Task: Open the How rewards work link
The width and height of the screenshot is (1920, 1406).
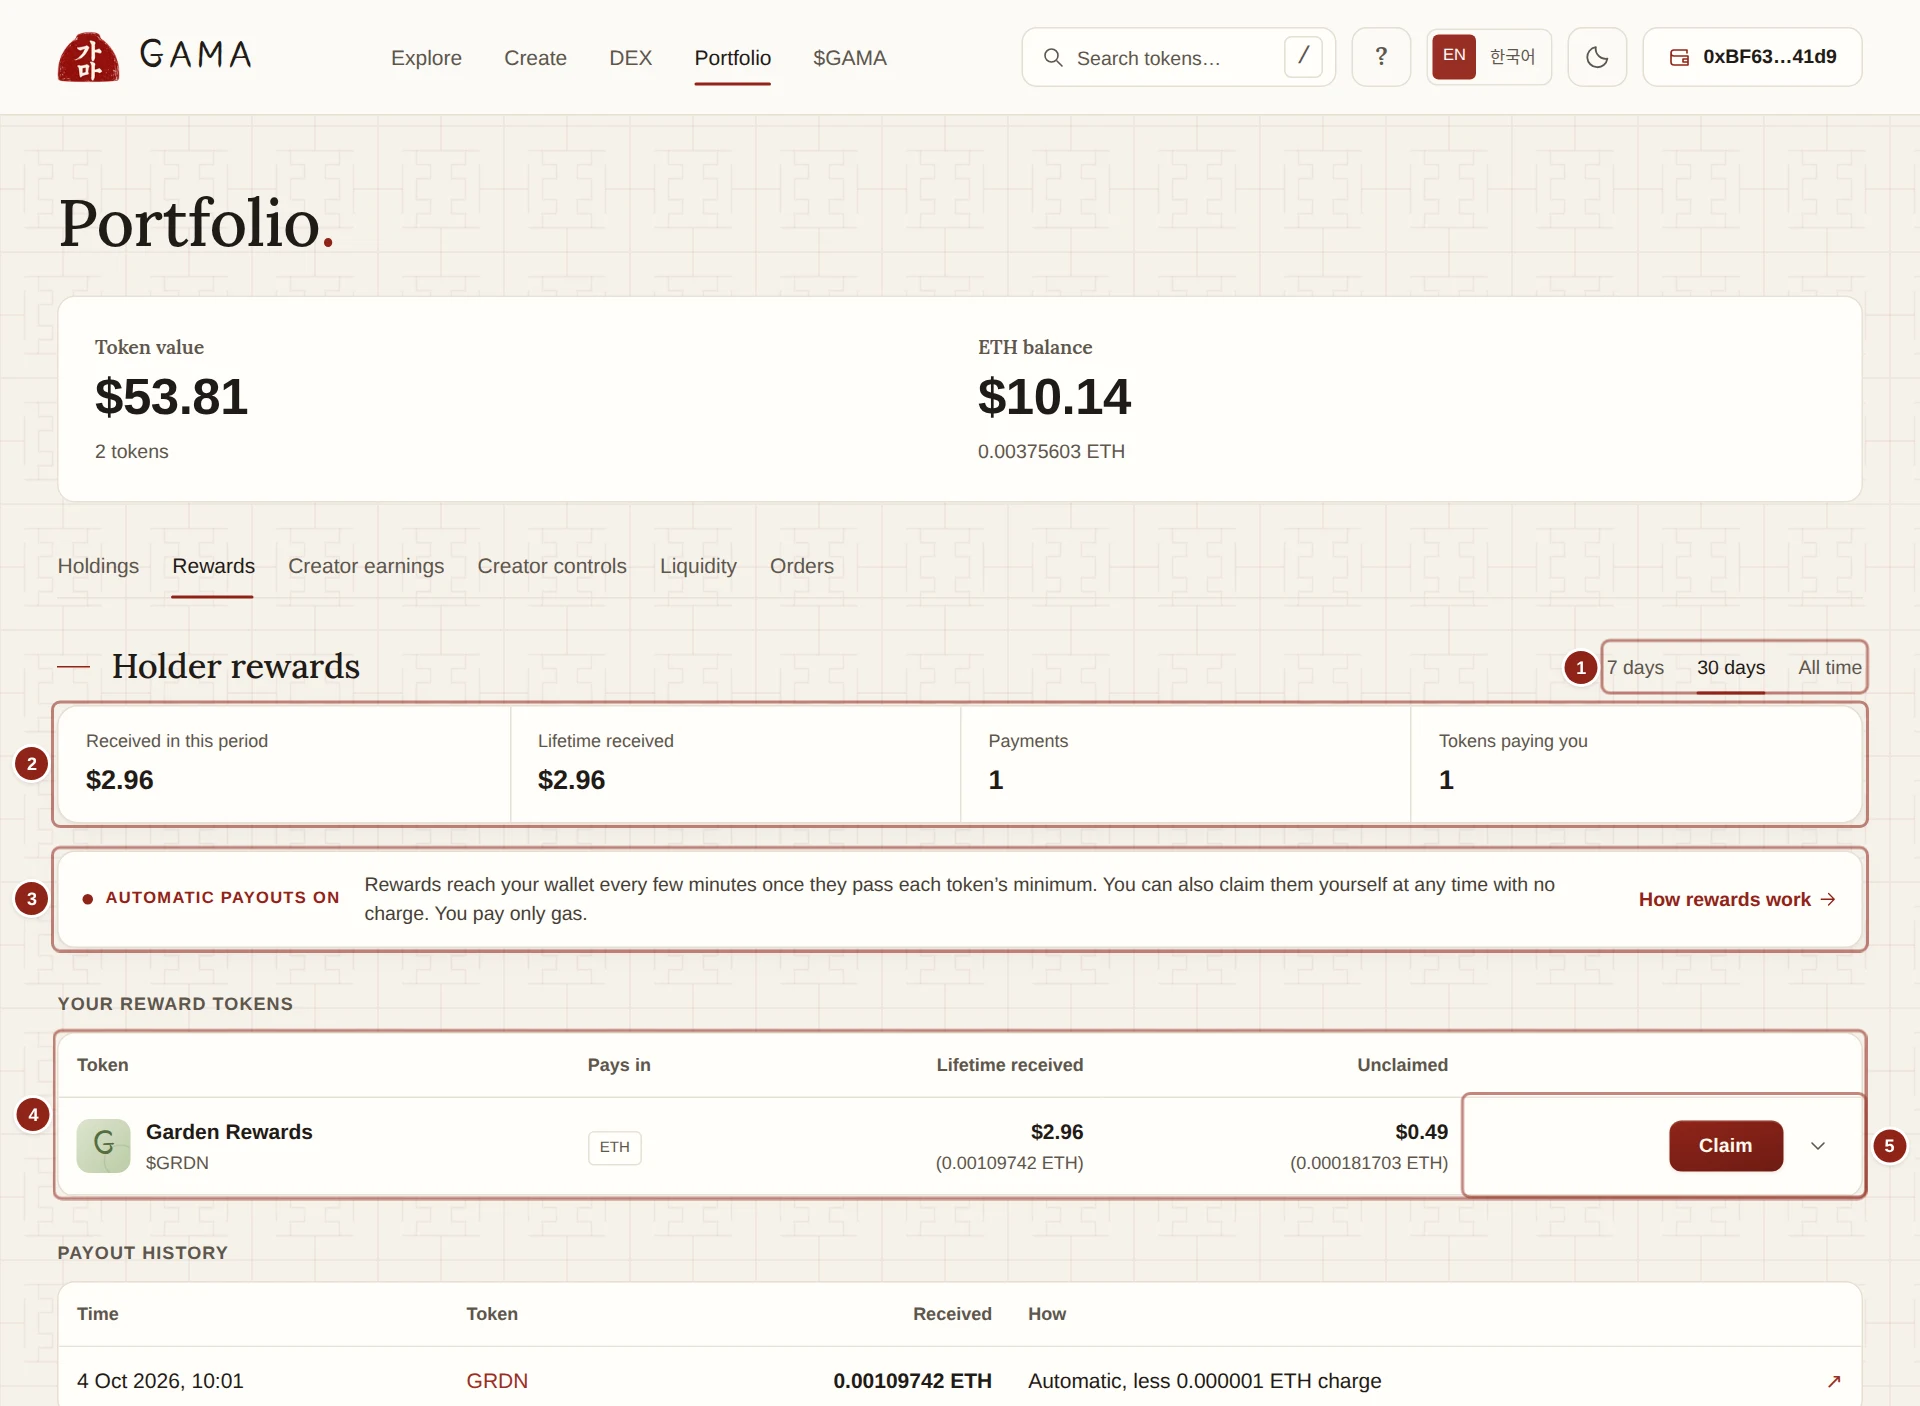Action: point(1737,899)
